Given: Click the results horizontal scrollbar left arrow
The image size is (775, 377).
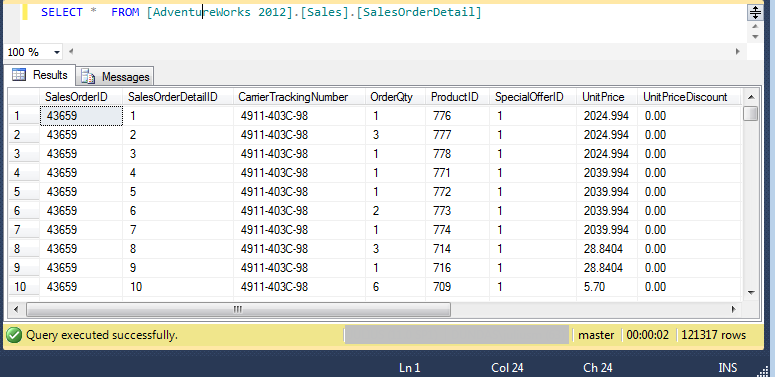Looking at the screenshot, I should (16, 309).
